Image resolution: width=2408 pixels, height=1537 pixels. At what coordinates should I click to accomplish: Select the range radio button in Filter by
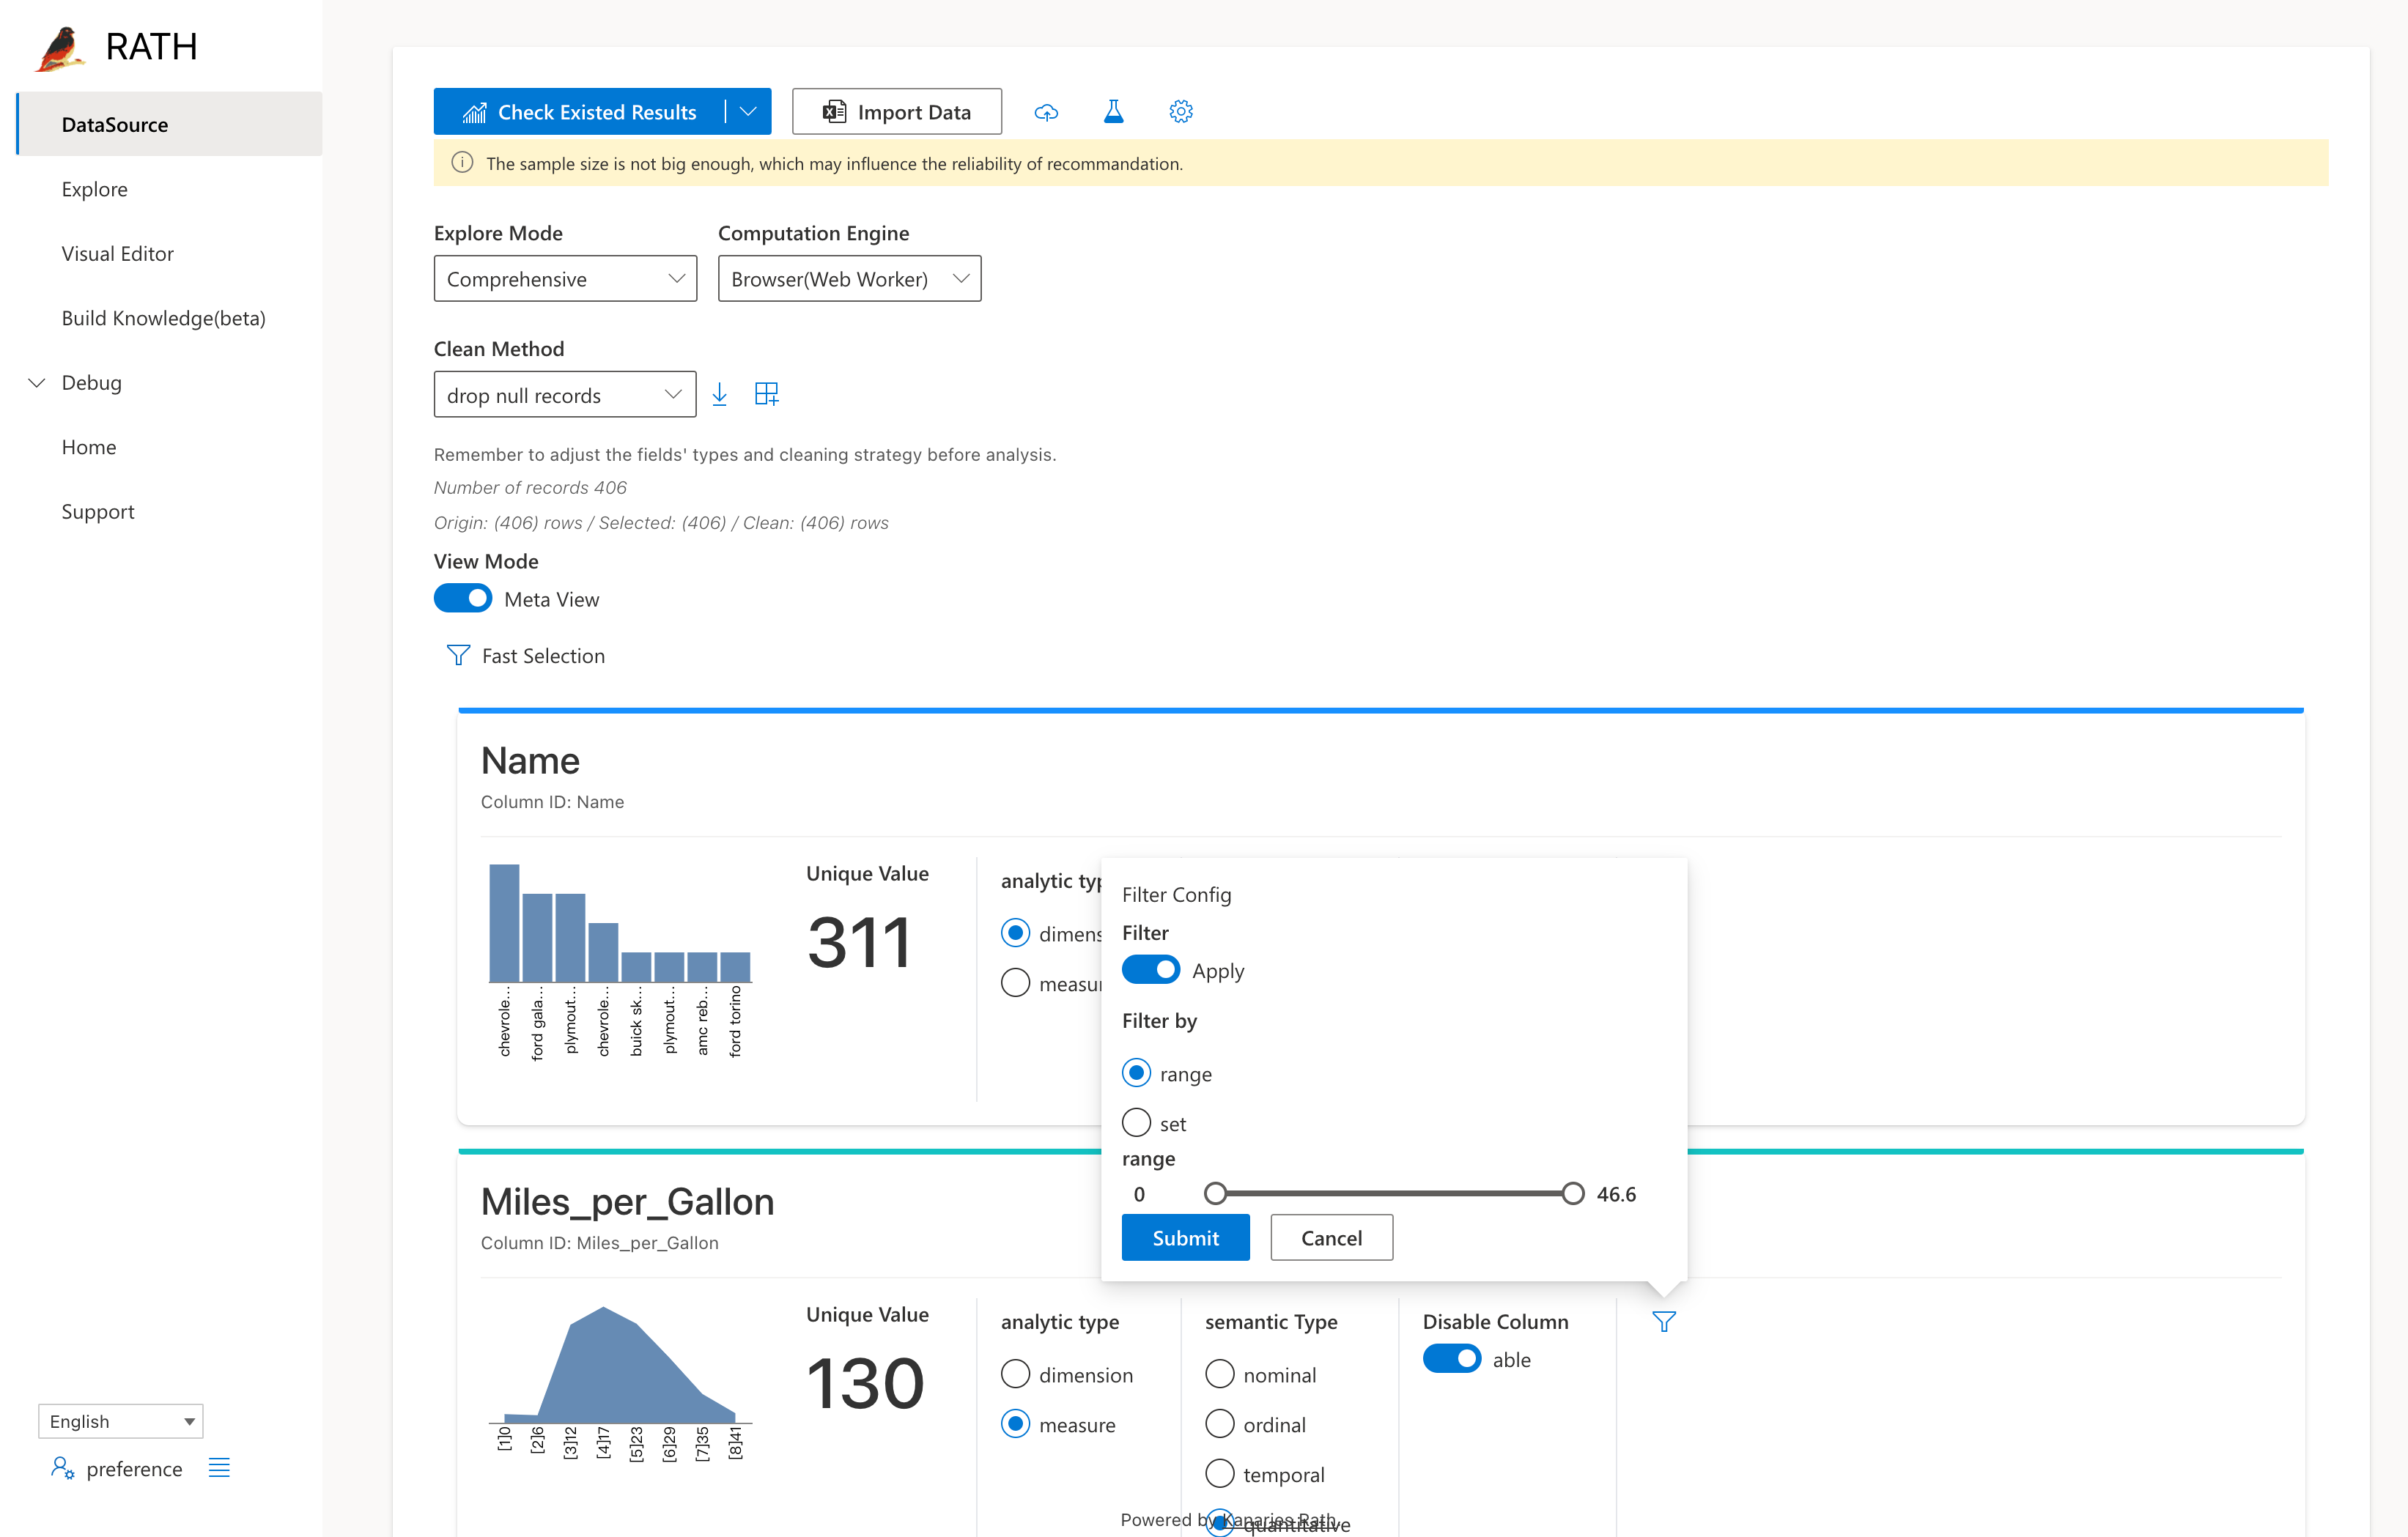click(x=1136, y=1072)
